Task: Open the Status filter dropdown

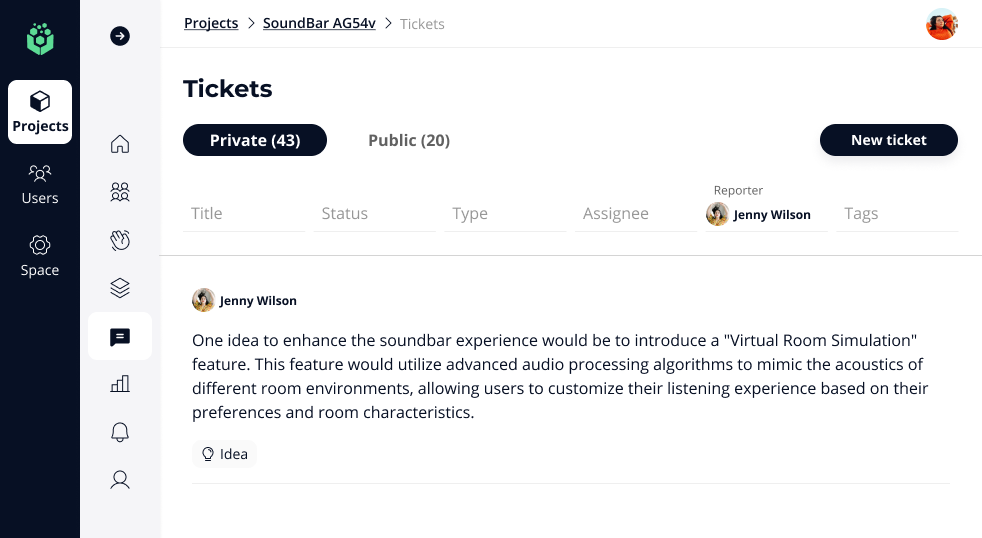Action: click(374, 214)
